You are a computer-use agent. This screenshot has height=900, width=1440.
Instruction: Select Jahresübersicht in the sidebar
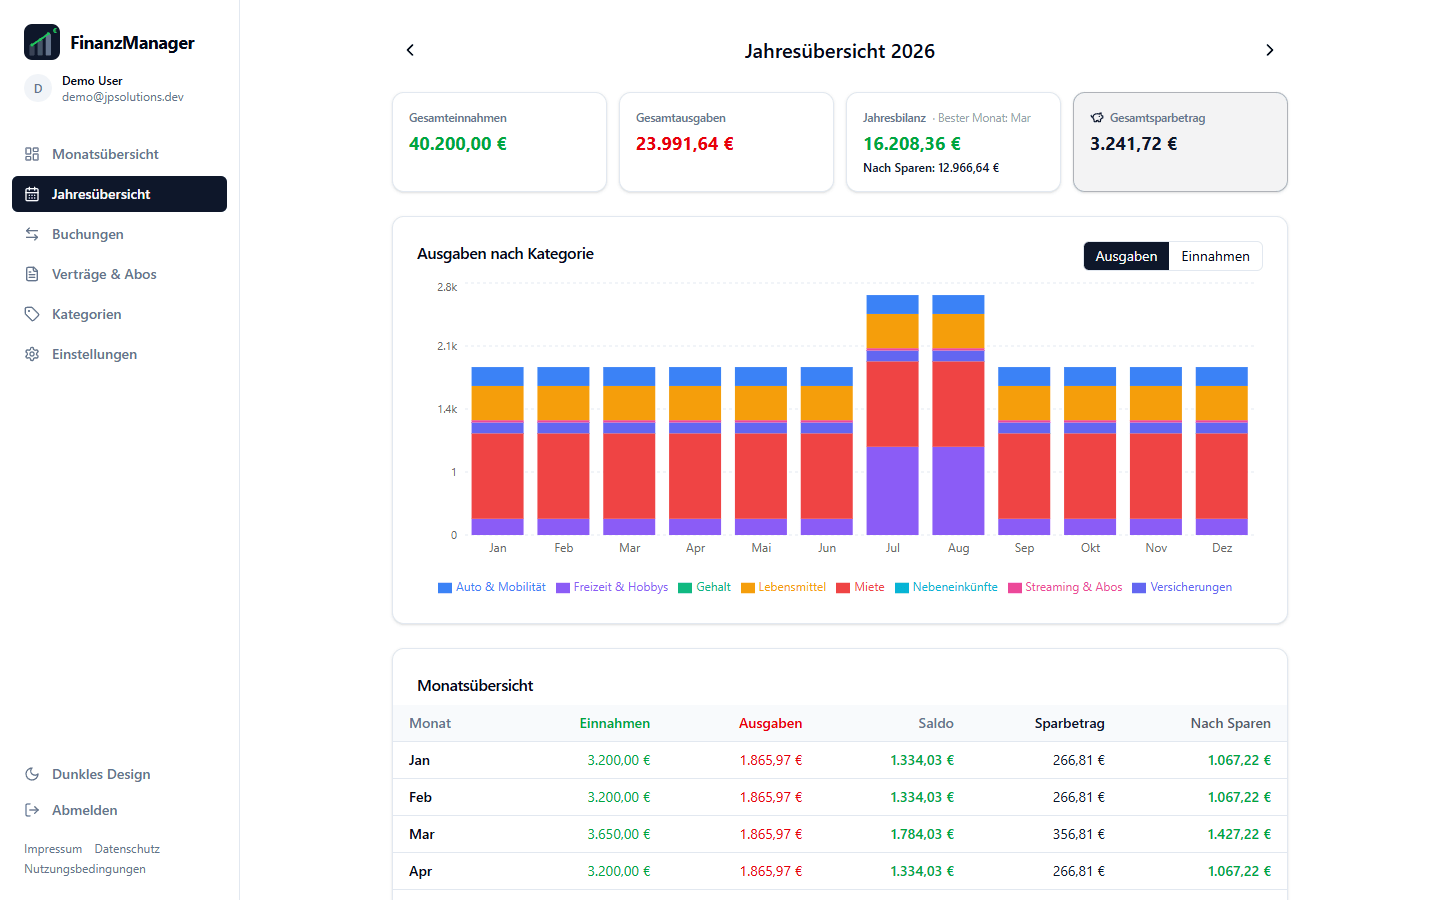tap(119, 194)
